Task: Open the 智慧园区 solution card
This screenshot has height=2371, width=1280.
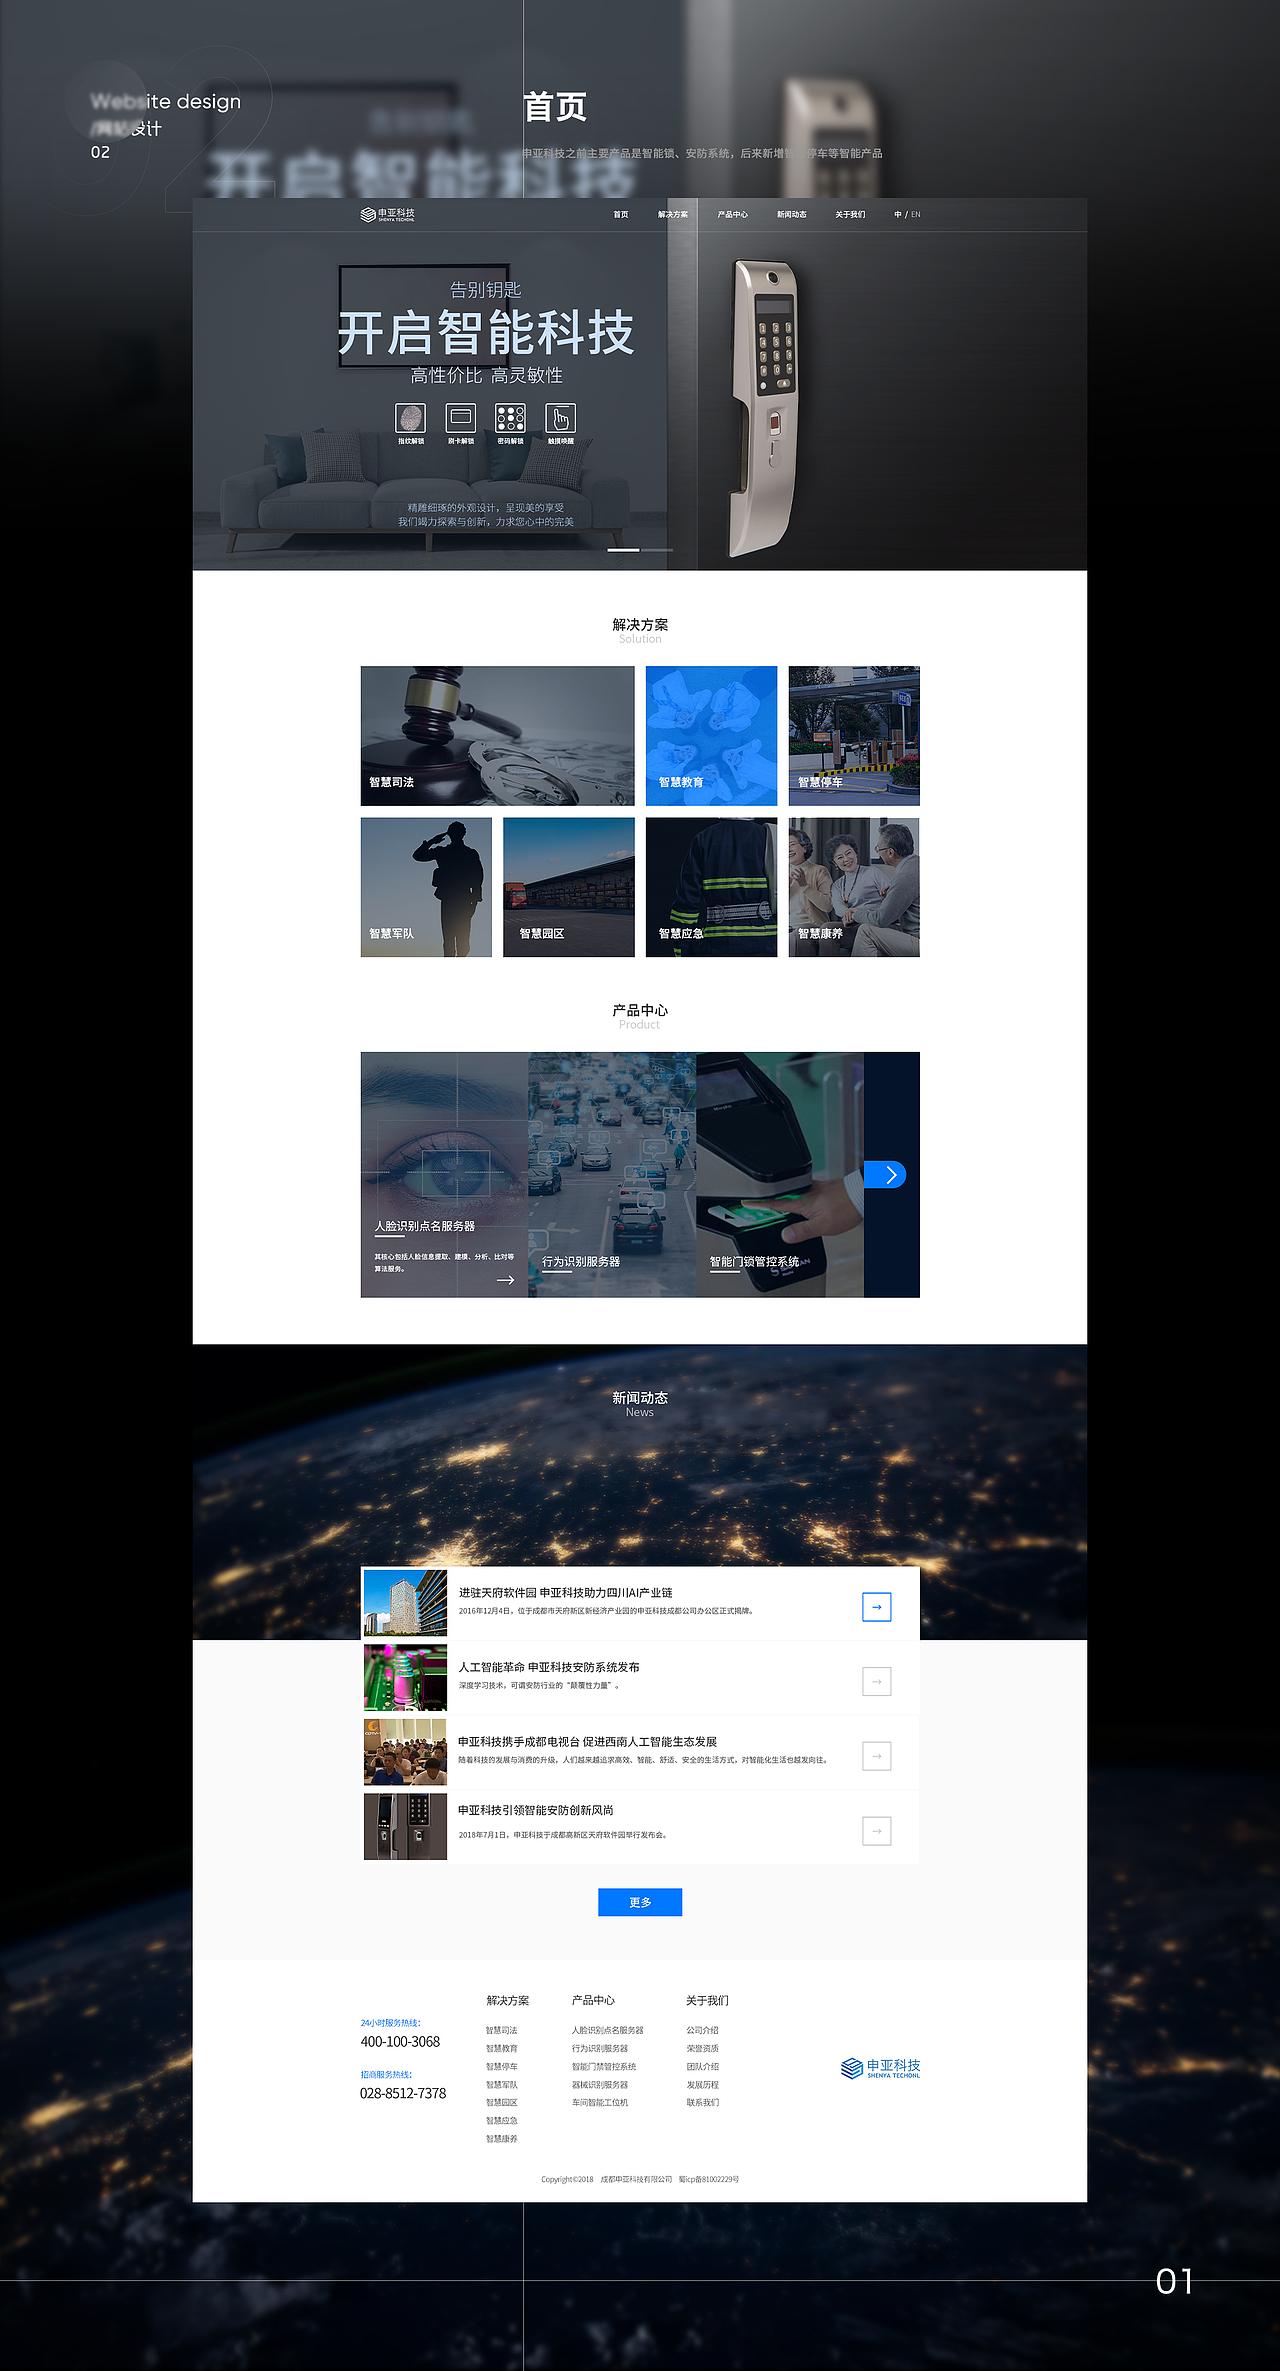Action: 569,887
